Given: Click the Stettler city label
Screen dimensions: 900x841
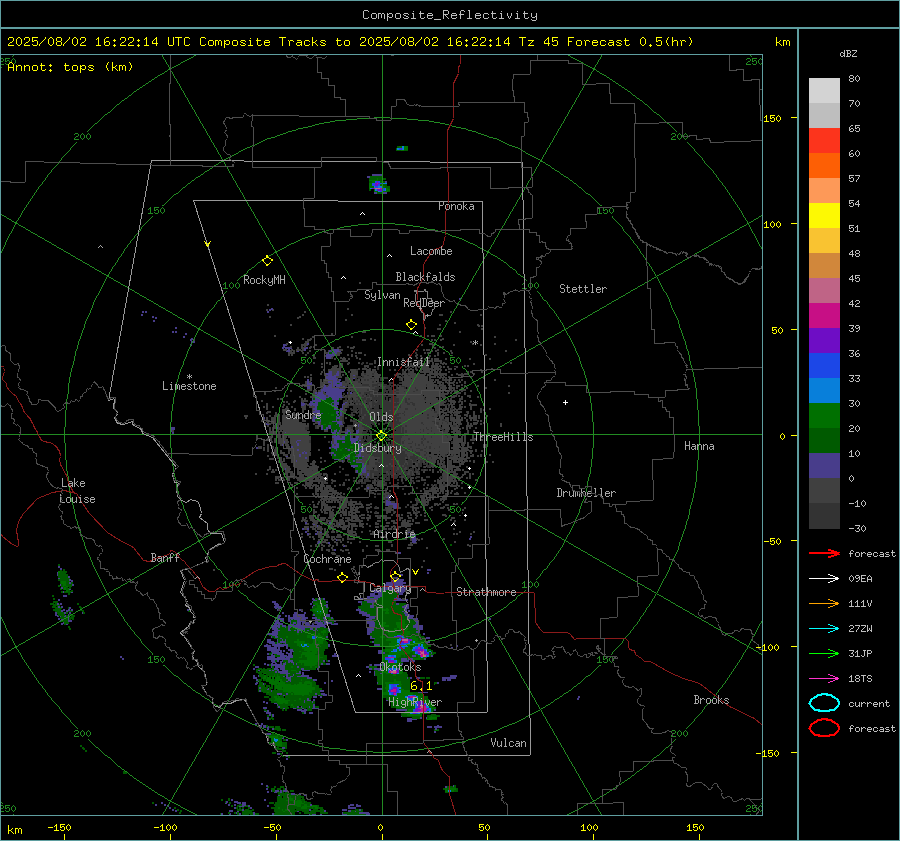Looking at the screenshot, I should tap(583, 289).
